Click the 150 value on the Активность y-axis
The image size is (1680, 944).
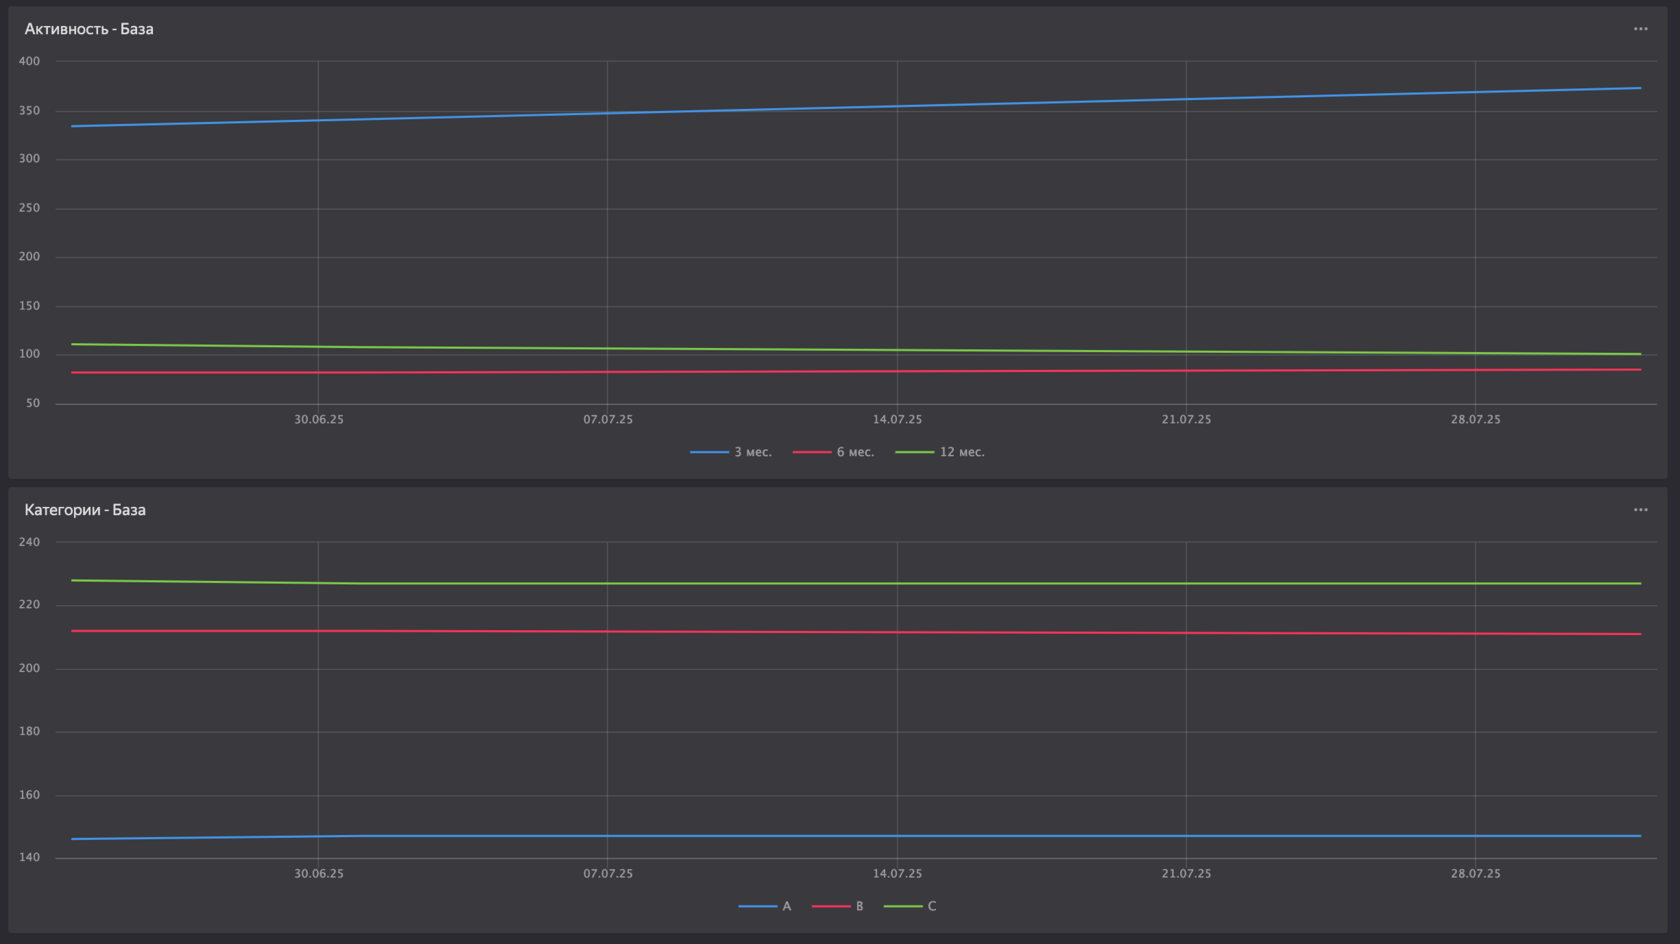pos(30,306)
